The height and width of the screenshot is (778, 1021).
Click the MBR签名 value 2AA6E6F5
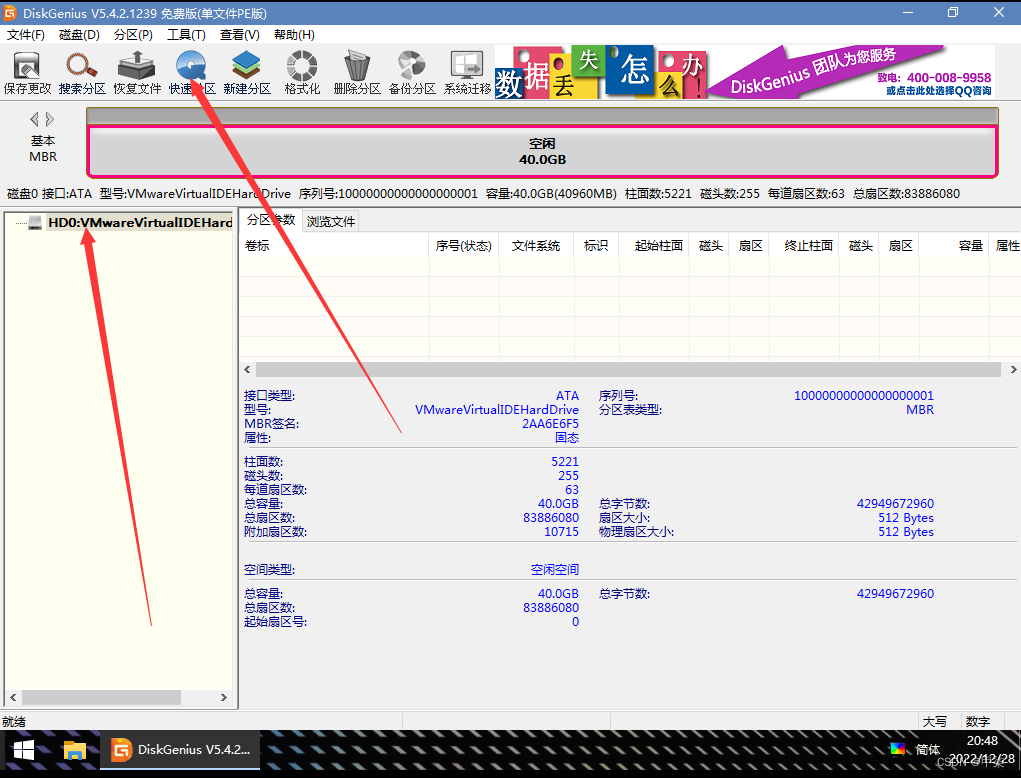click(x=550, y=424)
